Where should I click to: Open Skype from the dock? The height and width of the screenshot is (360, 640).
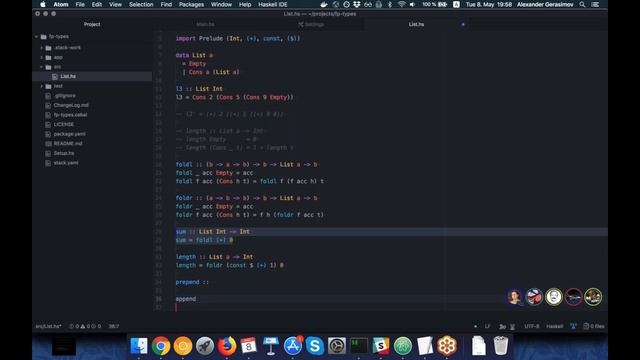tap(315, 346)
